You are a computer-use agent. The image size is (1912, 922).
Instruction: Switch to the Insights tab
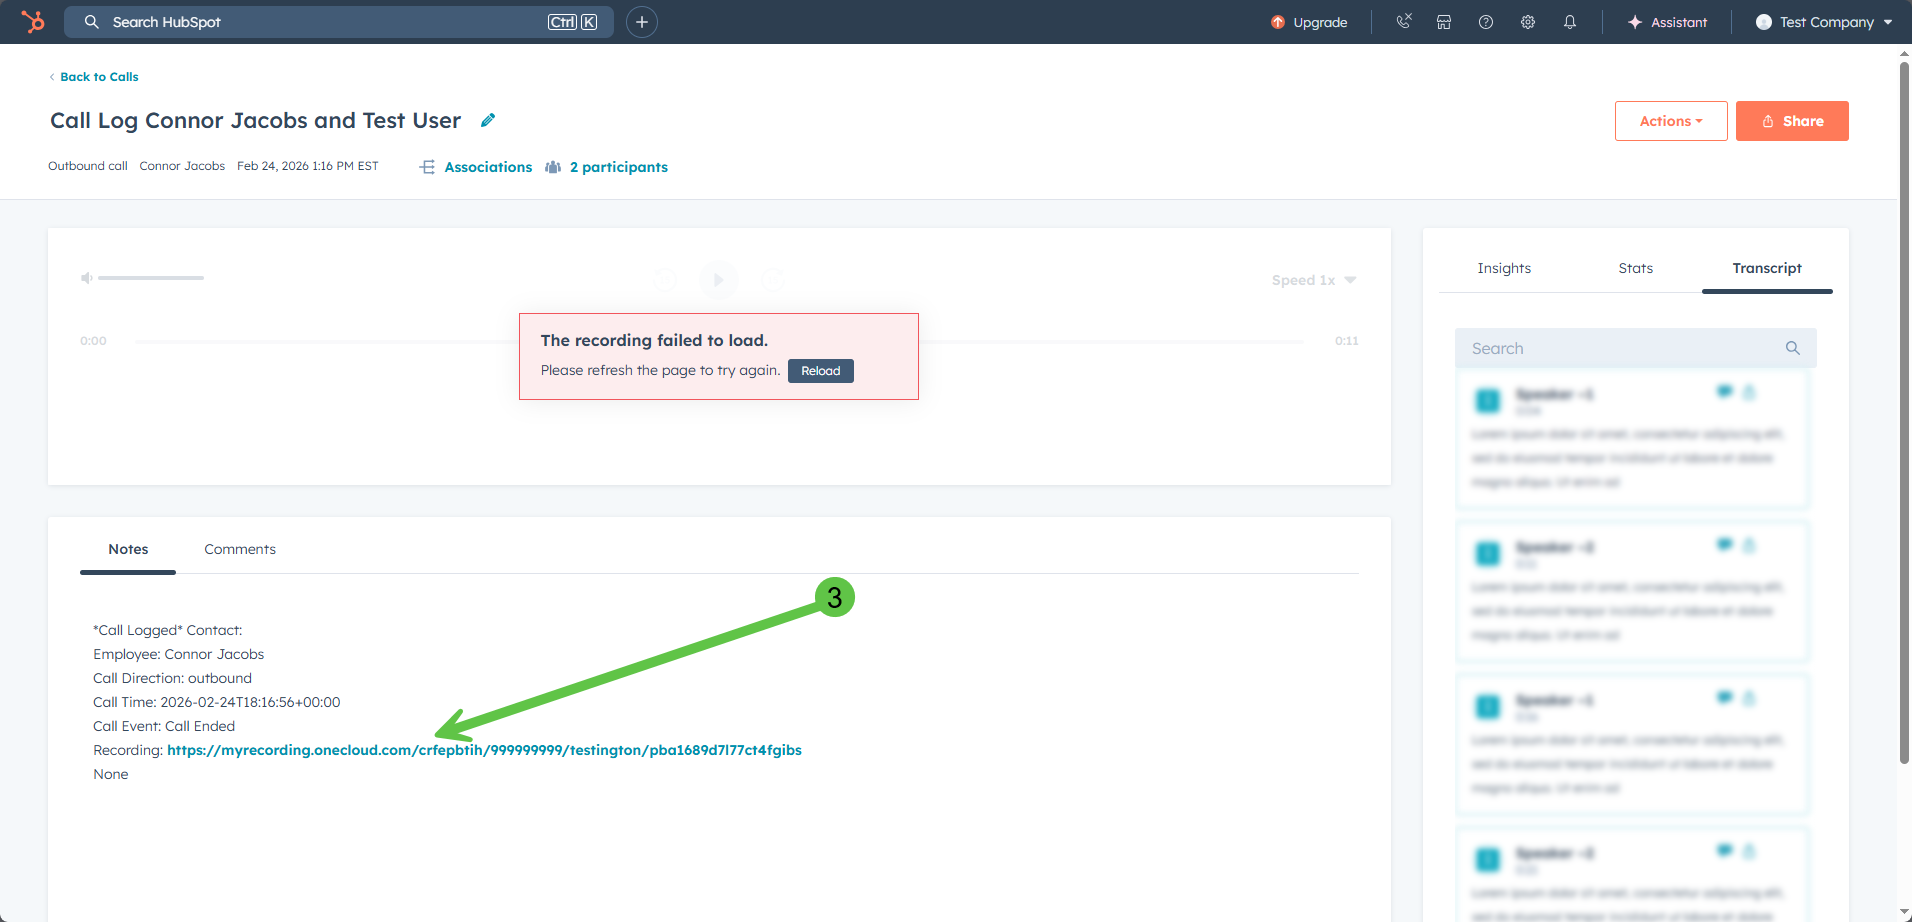[x=1504, y=268]
